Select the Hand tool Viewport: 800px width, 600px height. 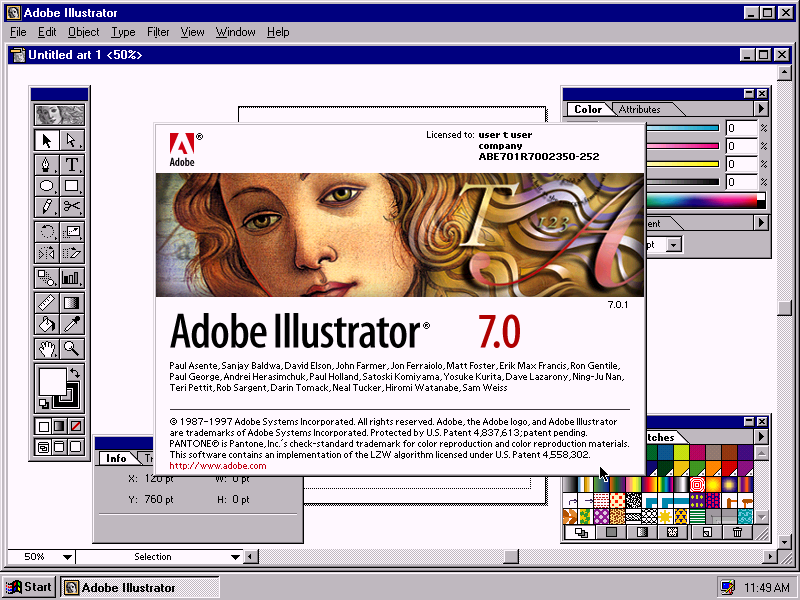coord(46,348)
